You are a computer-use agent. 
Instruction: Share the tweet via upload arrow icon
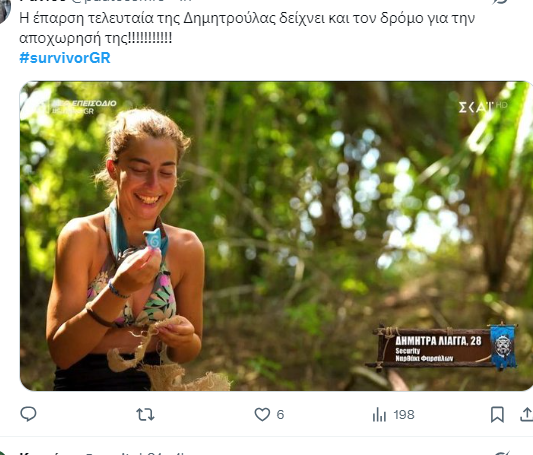pos(526,415)
